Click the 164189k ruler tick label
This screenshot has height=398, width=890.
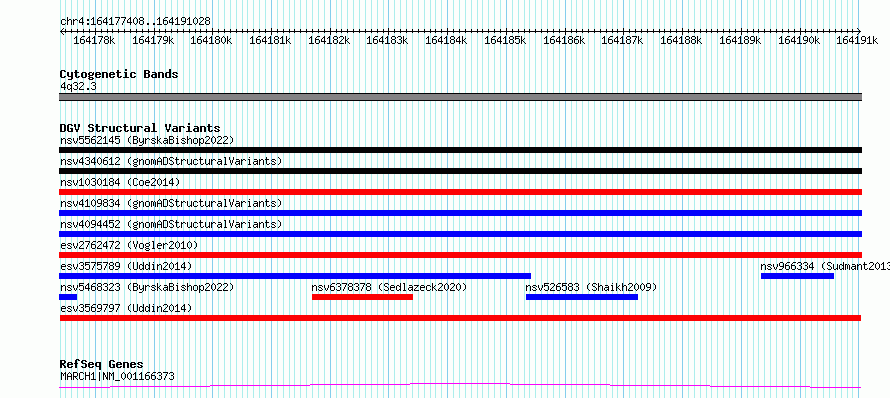point(740,40)
